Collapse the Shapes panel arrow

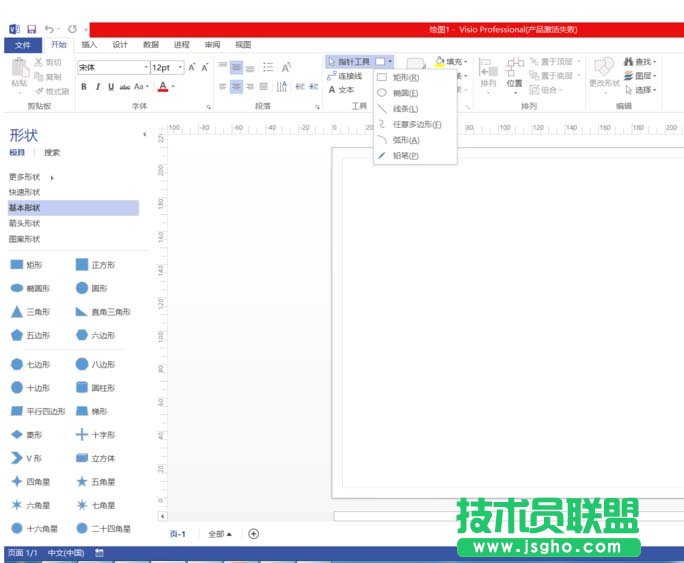(x=144, y=134)
